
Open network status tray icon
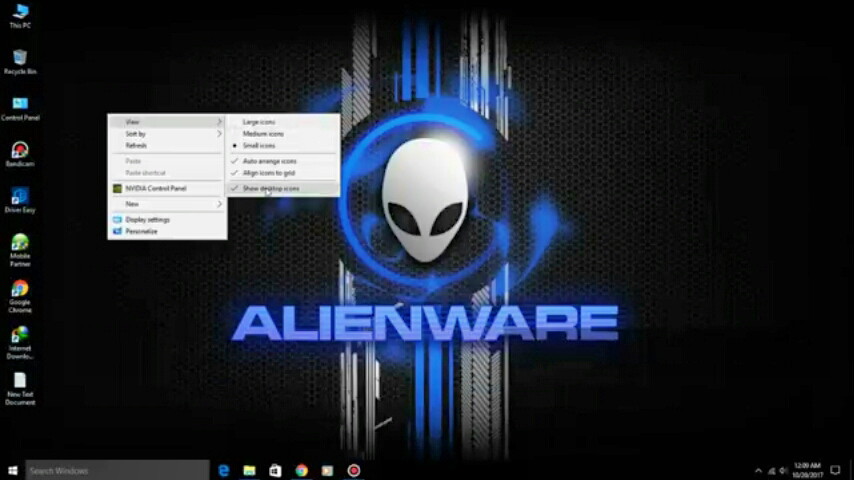(771, 471)
